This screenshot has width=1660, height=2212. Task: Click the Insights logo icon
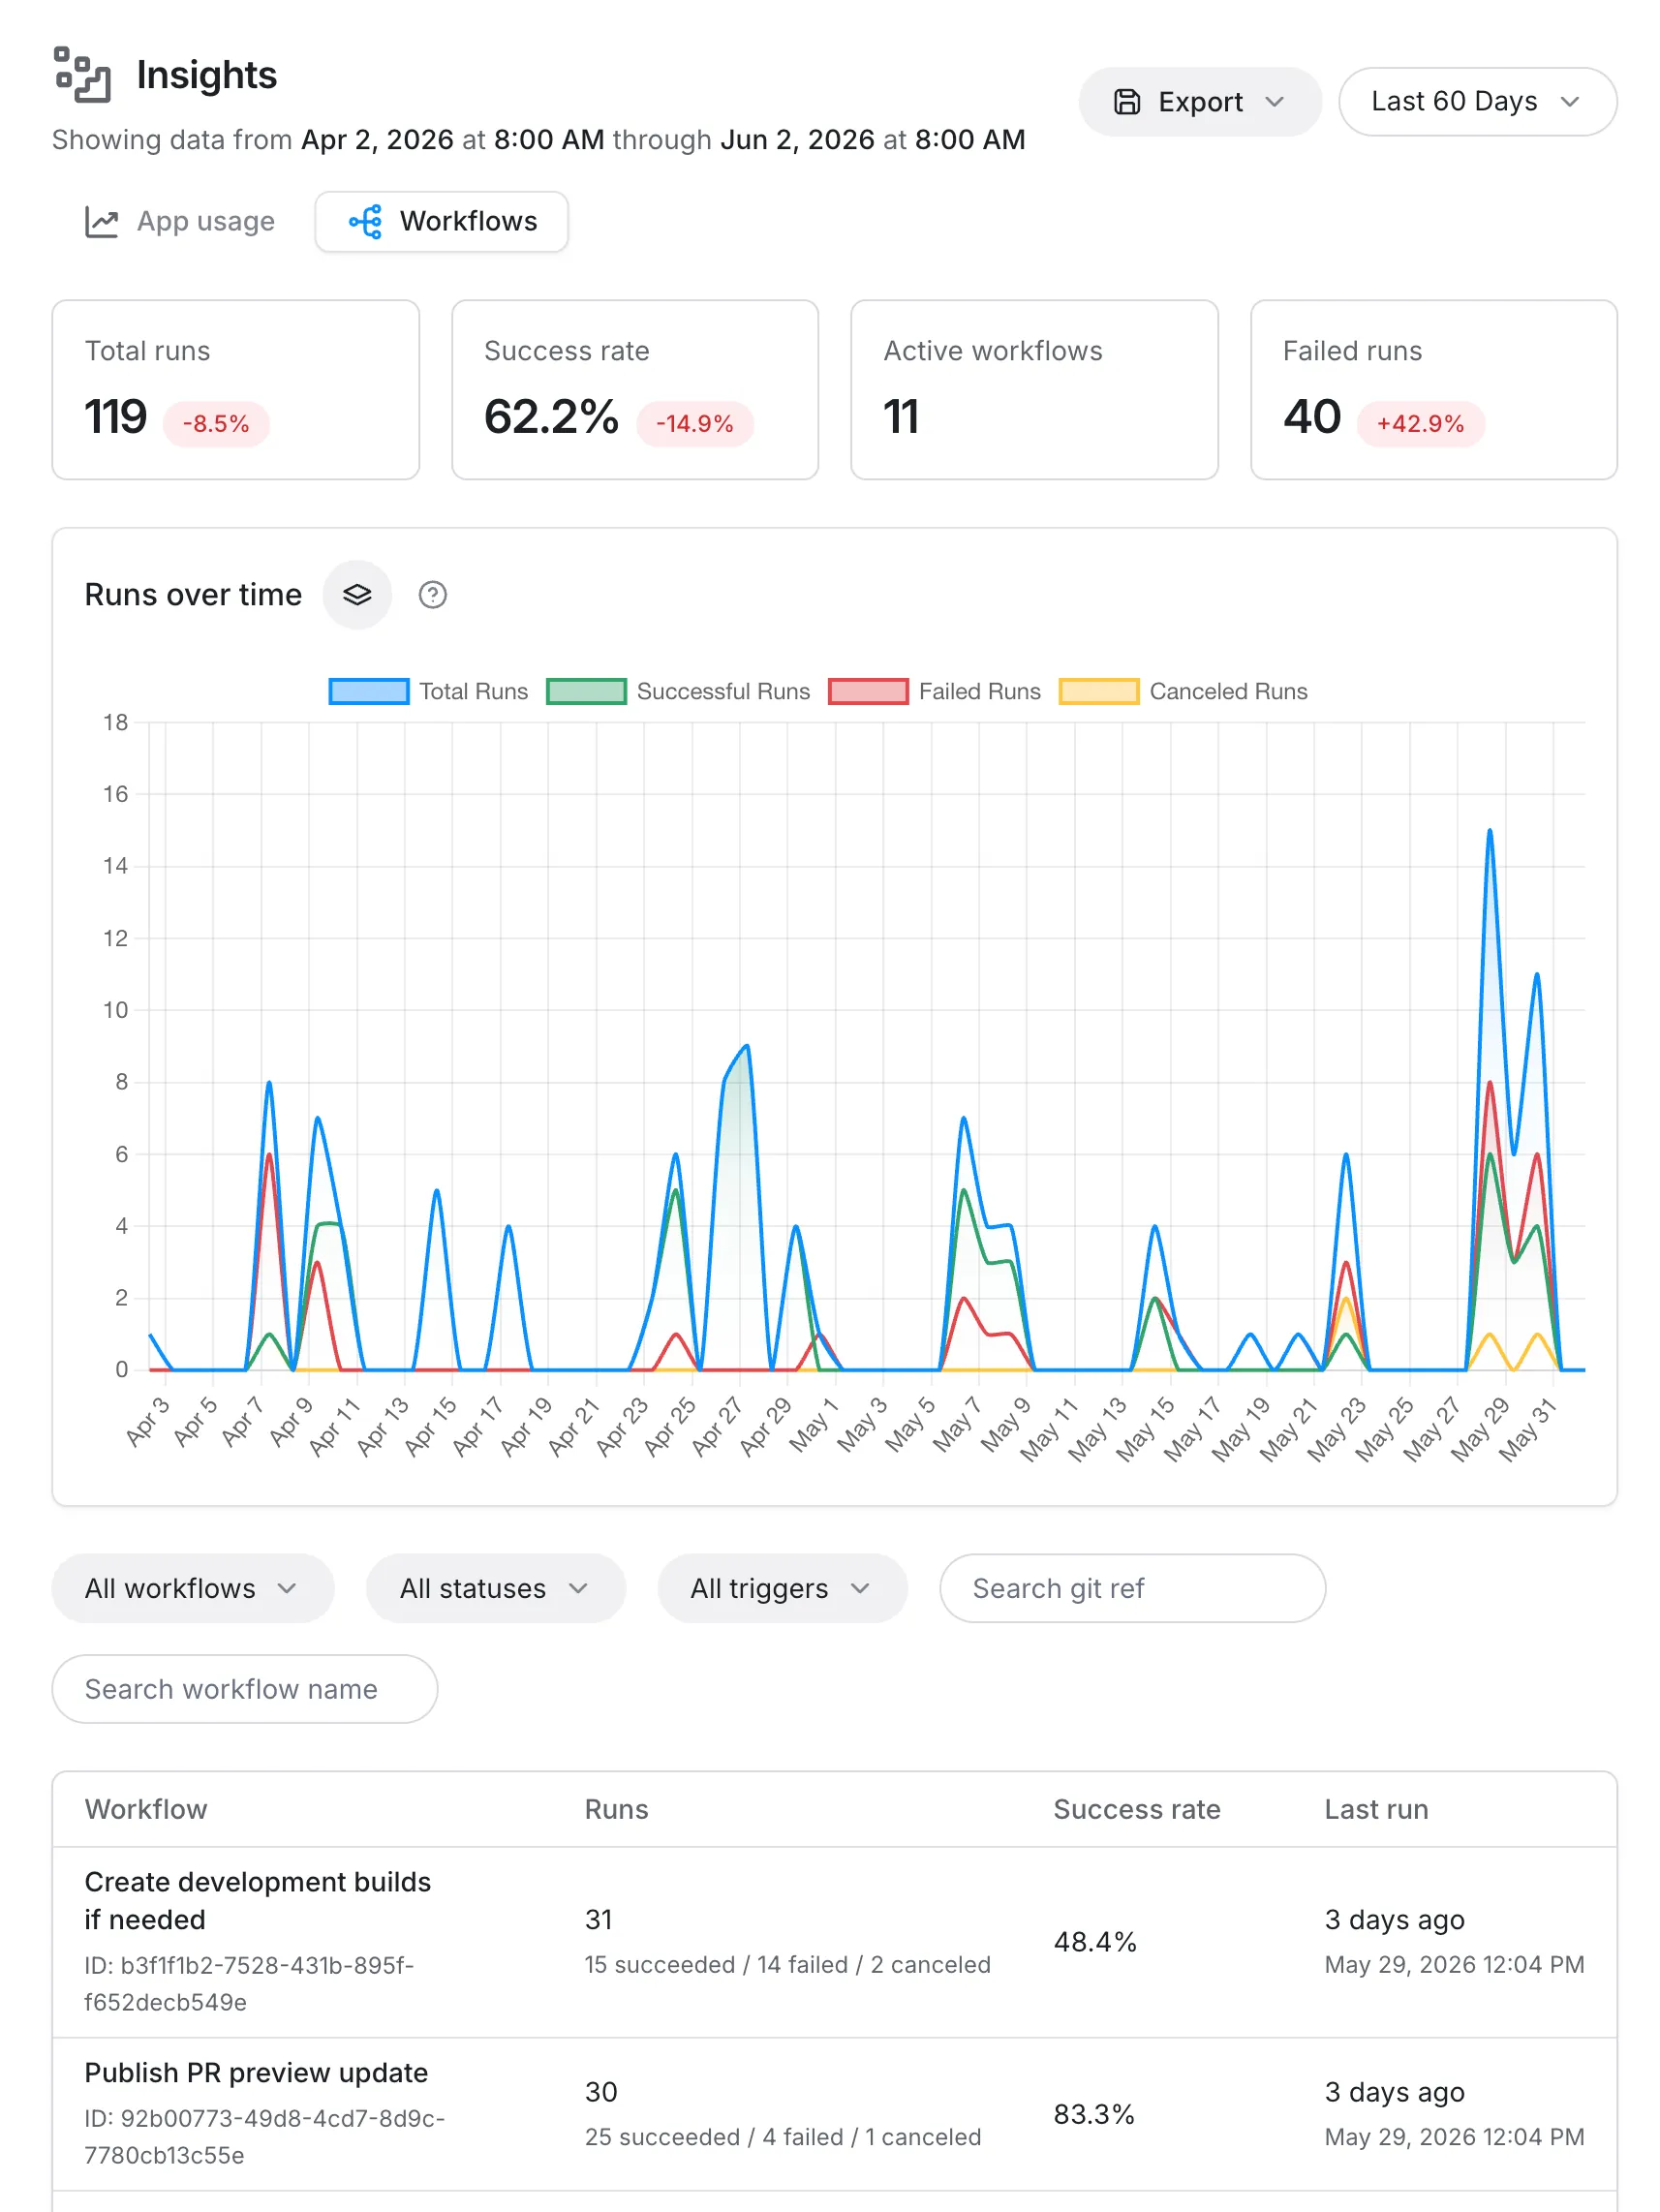[x=82, y=75]
